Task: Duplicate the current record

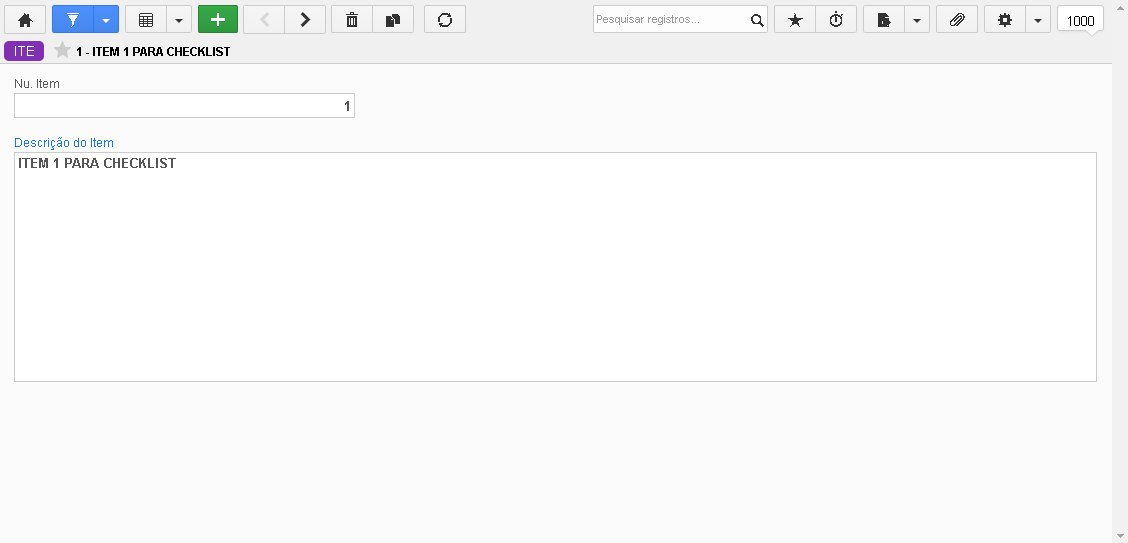Action: 393,19
